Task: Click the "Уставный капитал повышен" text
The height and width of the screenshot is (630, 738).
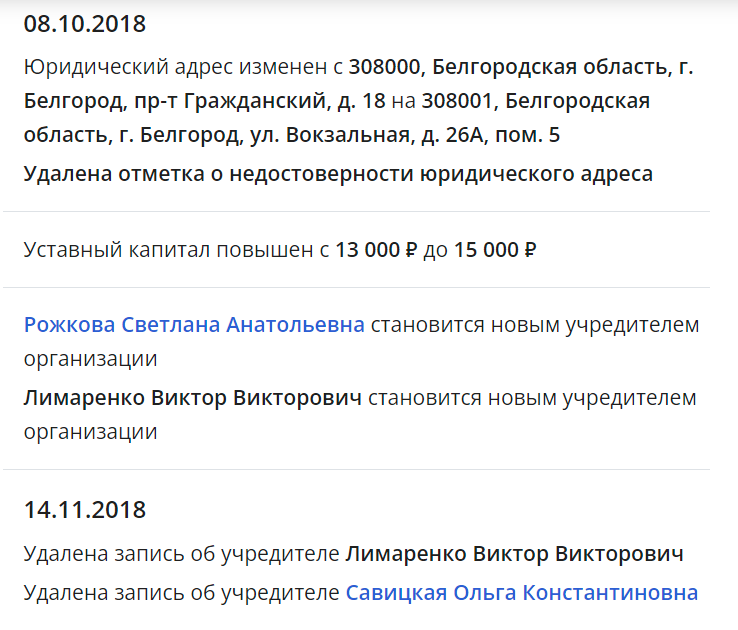Action: (168, 249)
